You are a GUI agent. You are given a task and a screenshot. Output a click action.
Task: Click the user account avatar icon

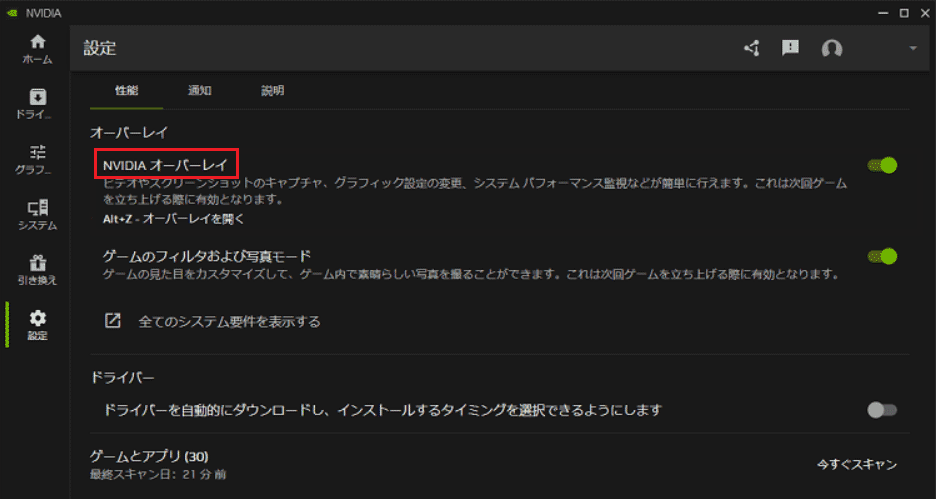click(832, 49)
